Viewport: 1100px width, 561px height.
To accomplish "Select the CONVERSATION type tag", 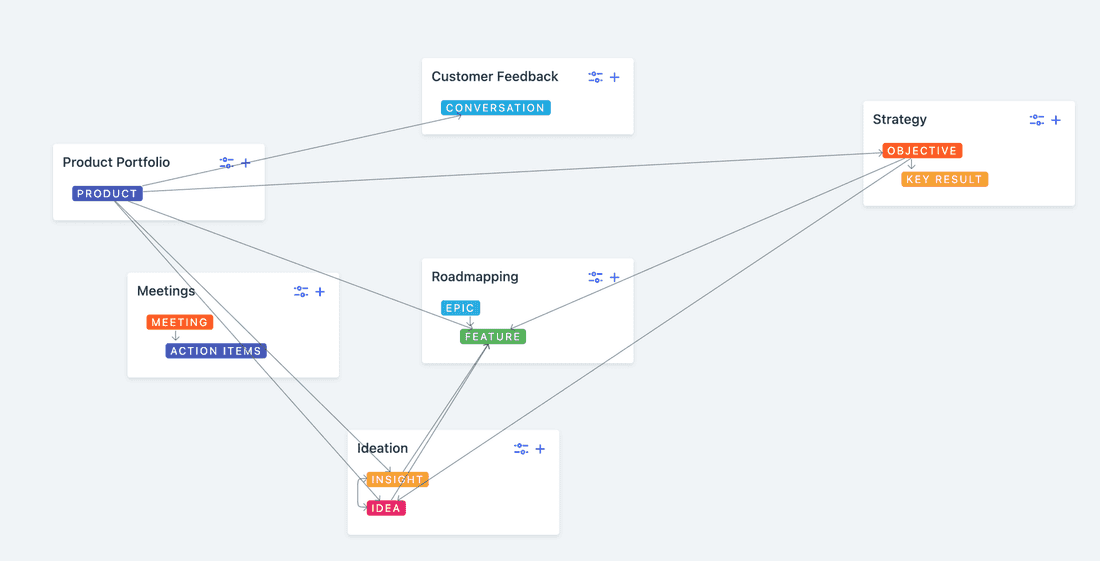I will point(495,108).
